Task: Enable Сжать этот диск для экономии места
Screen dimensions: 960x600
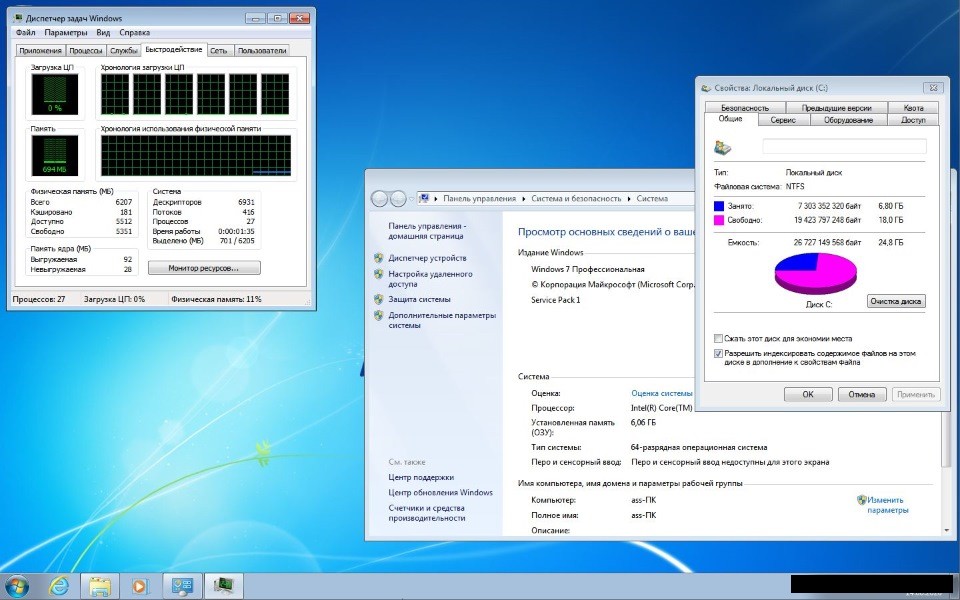Action: [x=718, y=339]
